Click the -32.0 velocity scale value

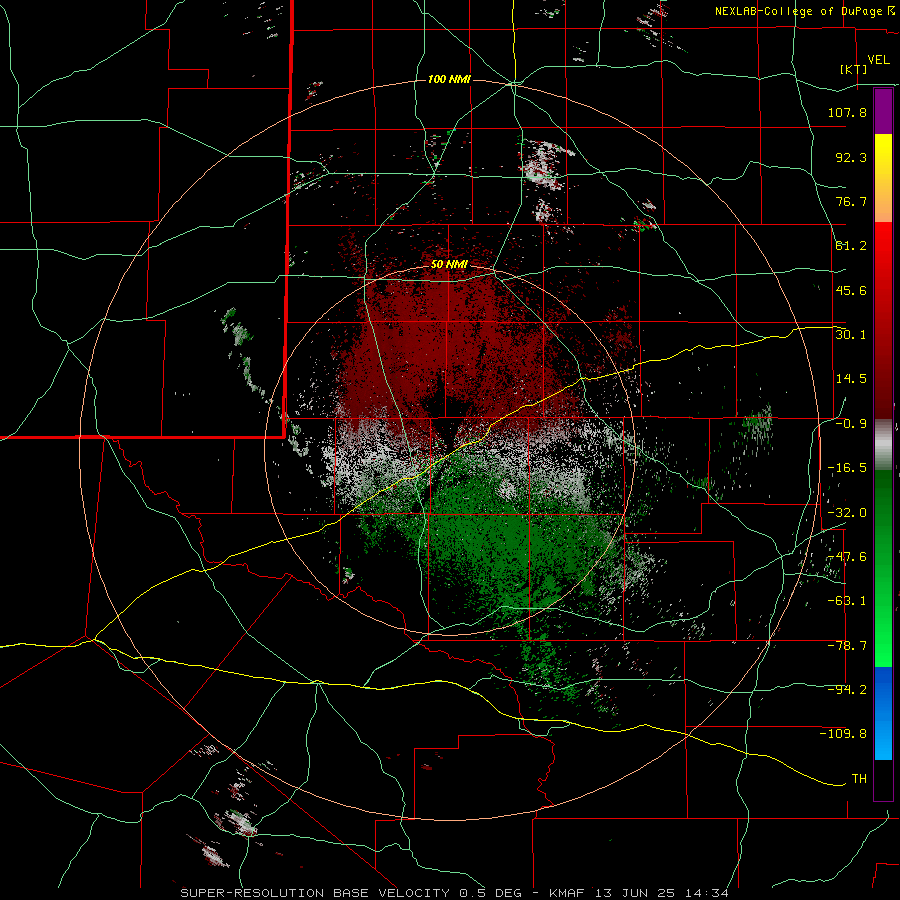[847, 512]
